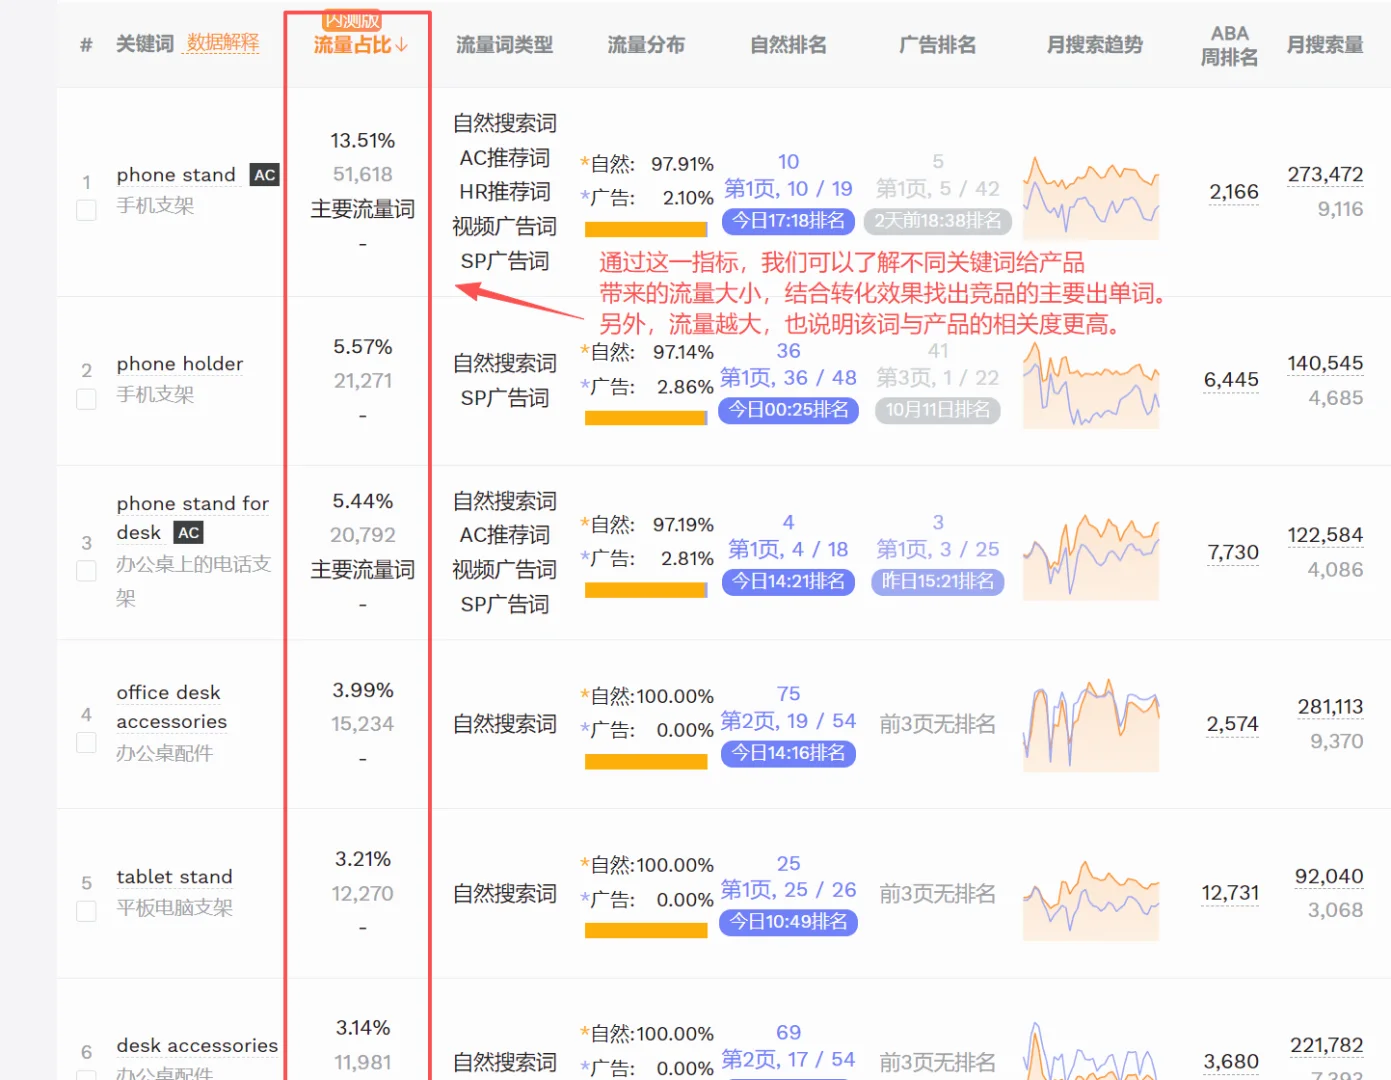Click monthly search volume 281,113
Image resolution: width=1391 pixels, height=1080 pixels.
(x=1330, y=707)
